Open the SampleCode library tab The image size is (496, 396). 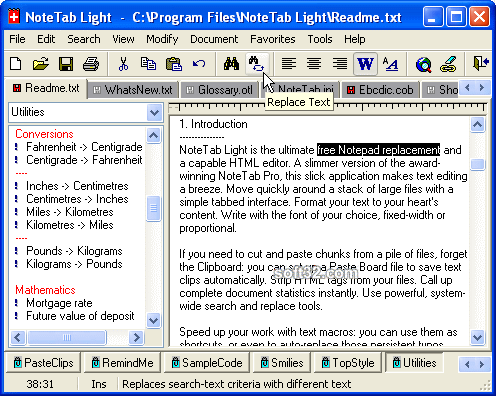tap(207, 363)
